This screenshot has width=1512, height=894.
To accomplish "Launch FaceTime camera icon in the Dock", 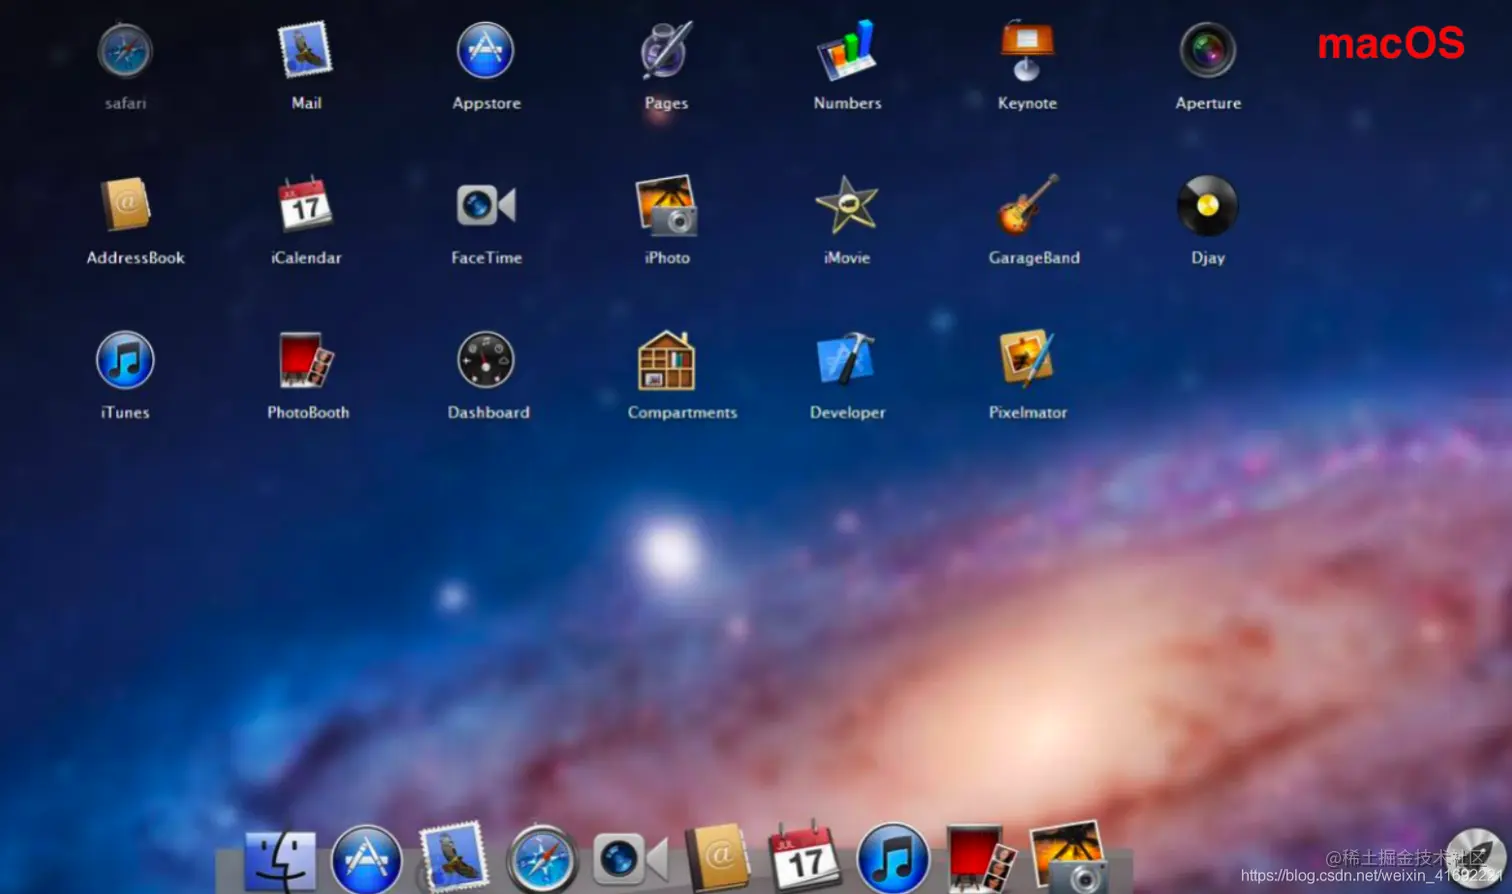I will coord(630,860).
